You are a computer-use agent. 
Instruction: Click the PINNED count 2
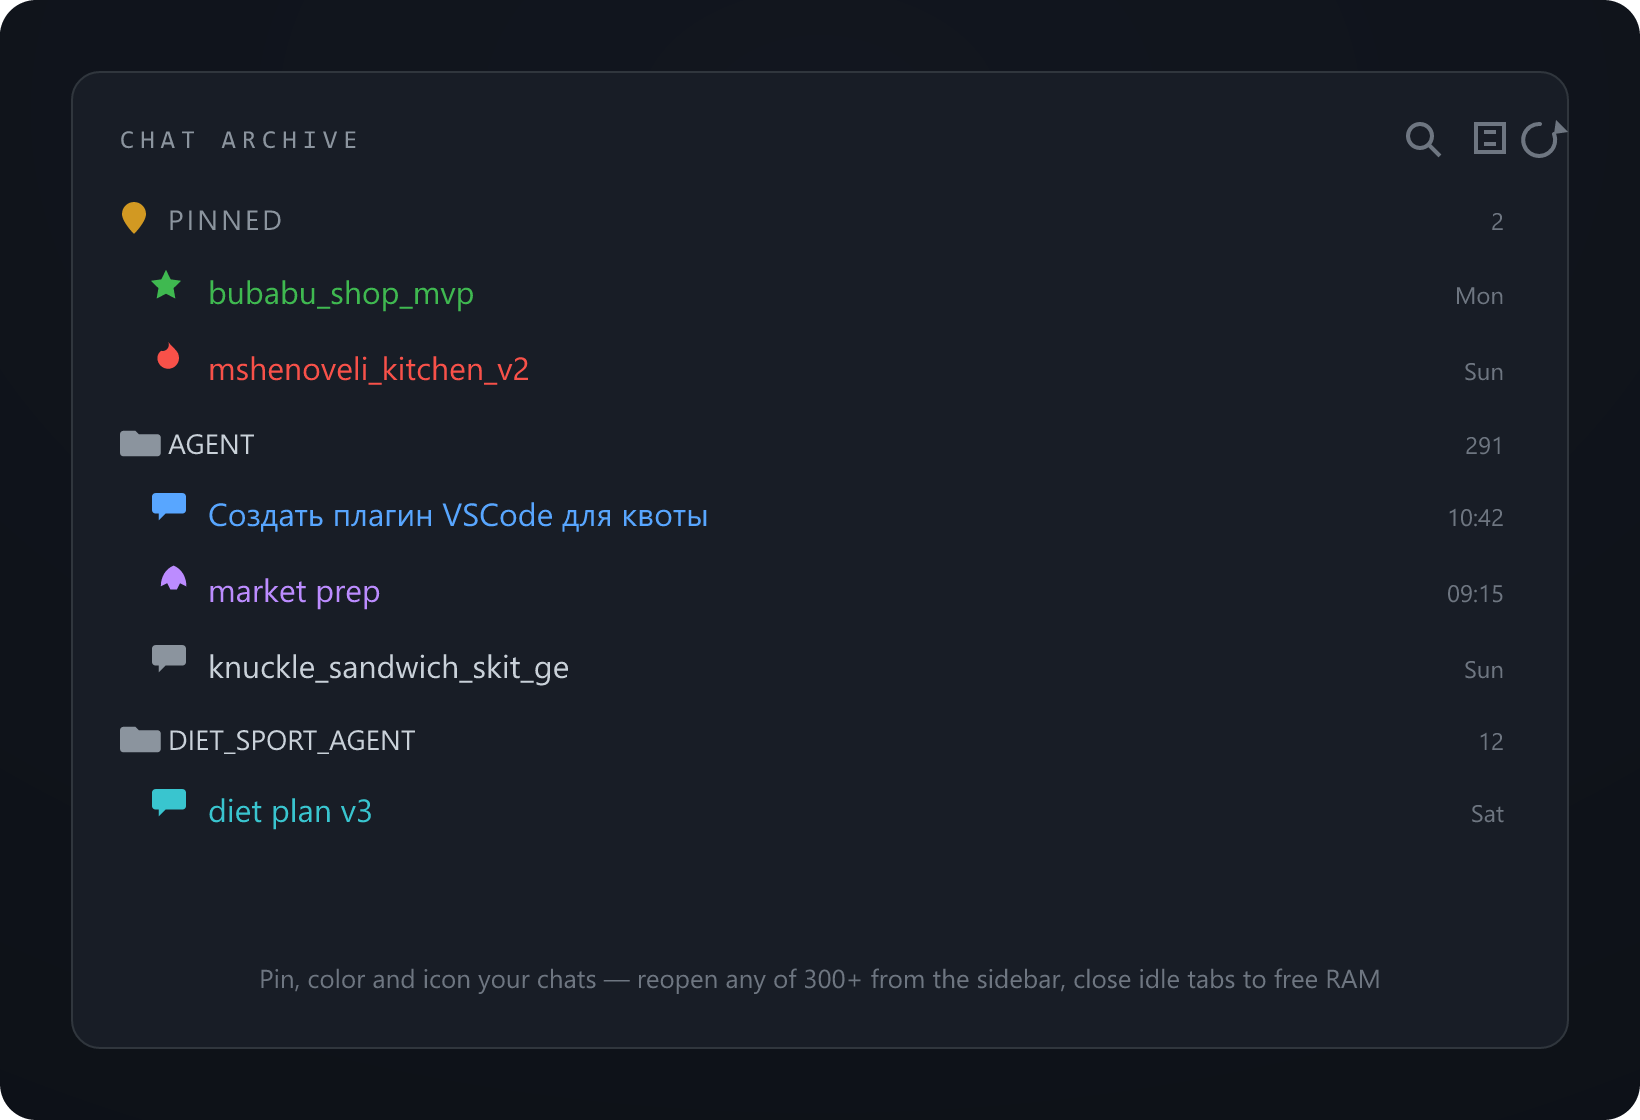pos(1497,222)
